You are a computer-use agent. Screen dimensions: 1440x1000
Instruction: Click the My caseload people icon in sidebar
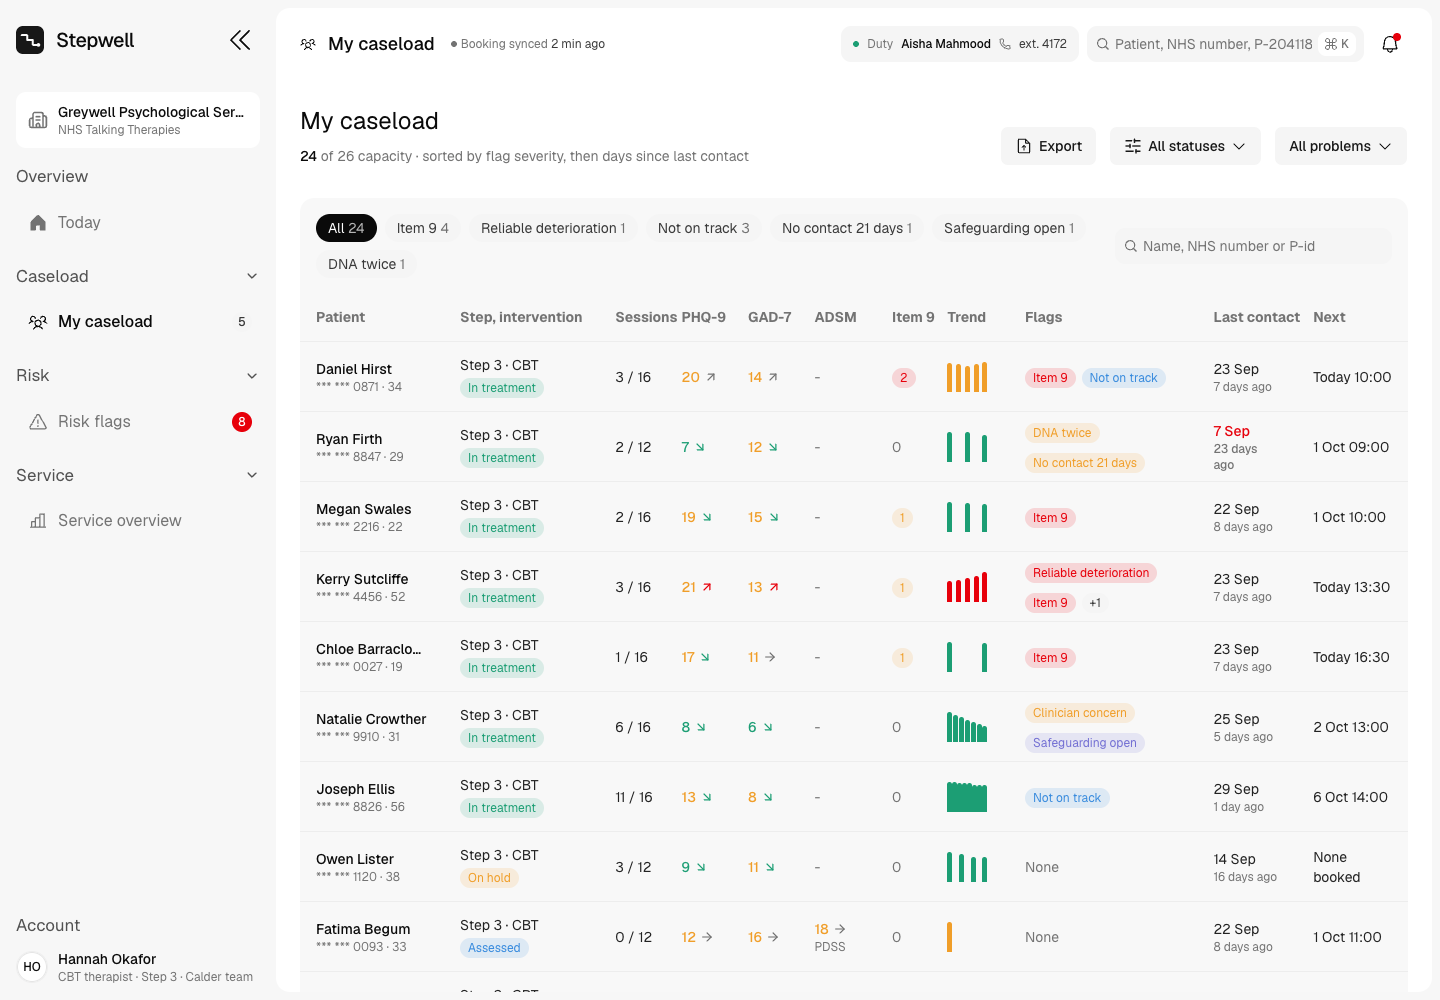tap(38, 321)
